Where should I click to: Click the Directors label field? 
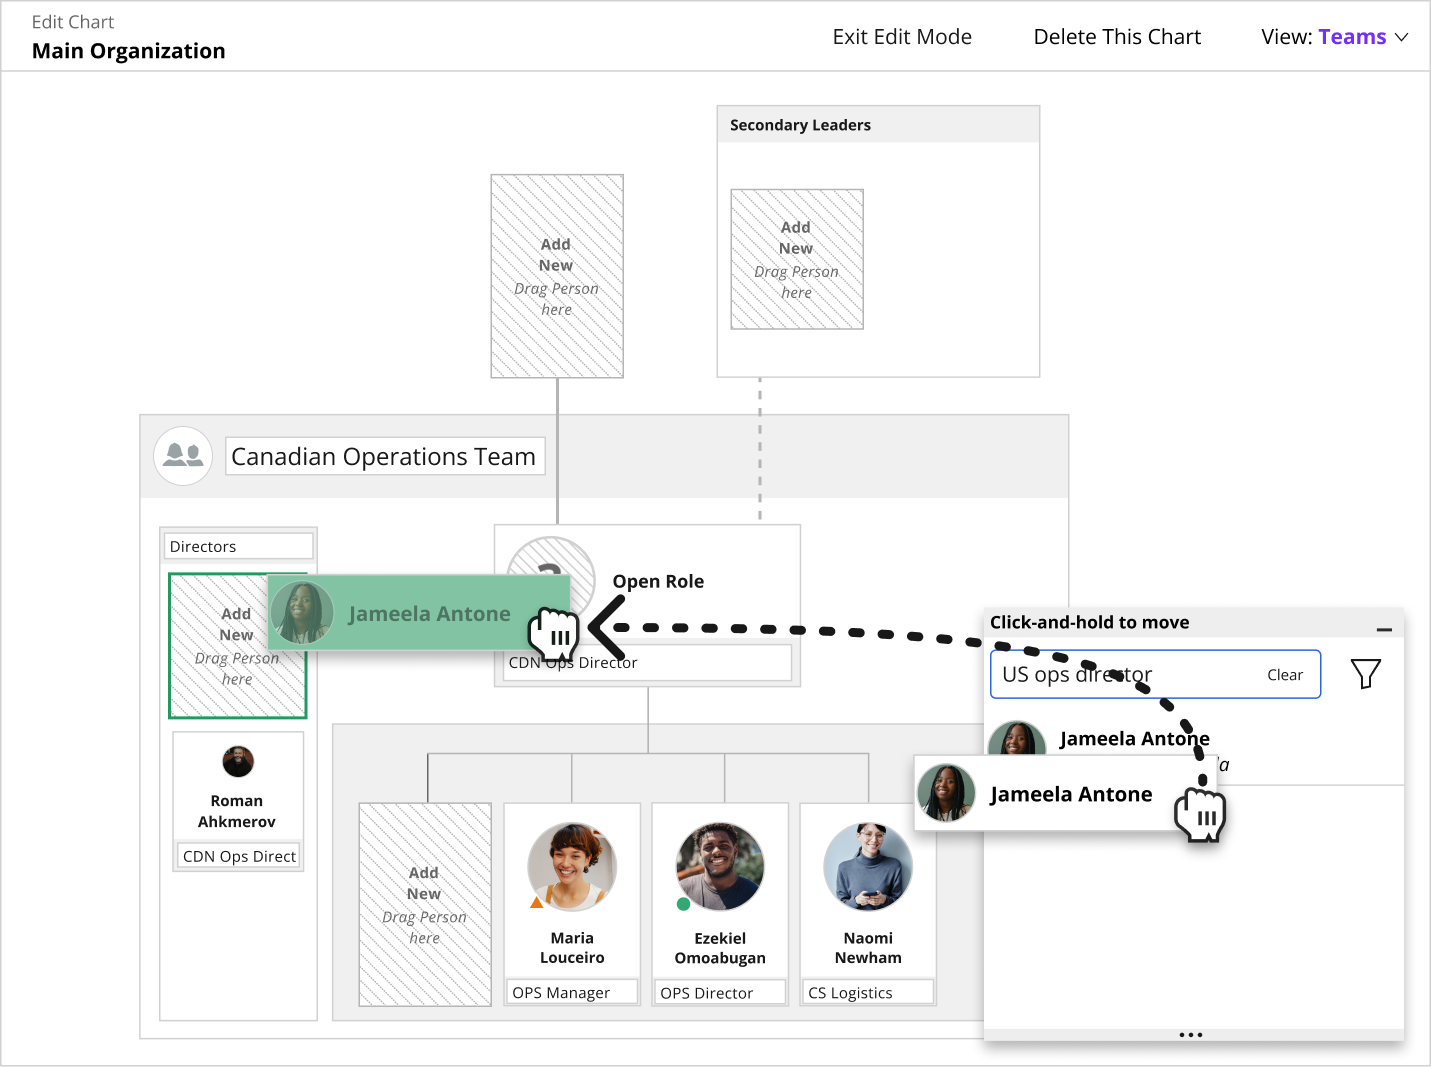[238, 546]
